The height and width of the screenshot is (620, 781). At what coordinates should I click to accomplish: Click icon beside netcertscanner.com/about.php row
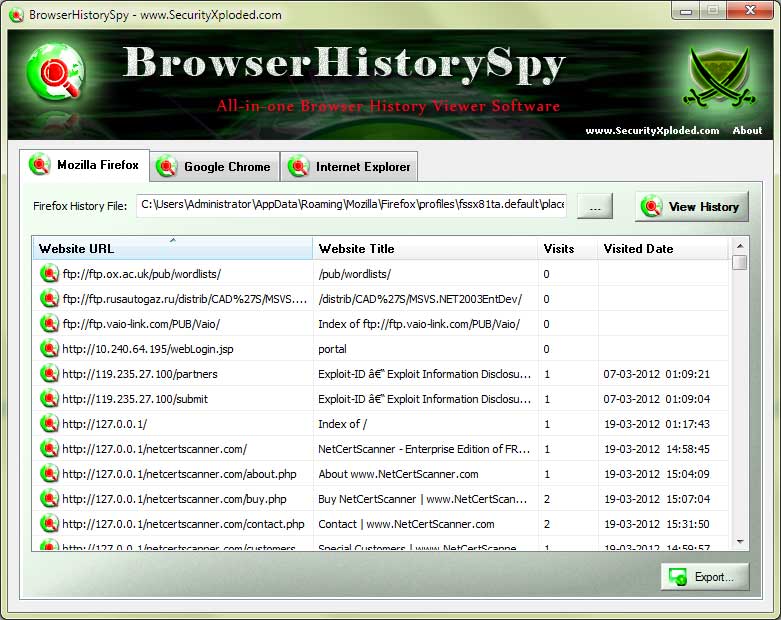click(49, 473)
